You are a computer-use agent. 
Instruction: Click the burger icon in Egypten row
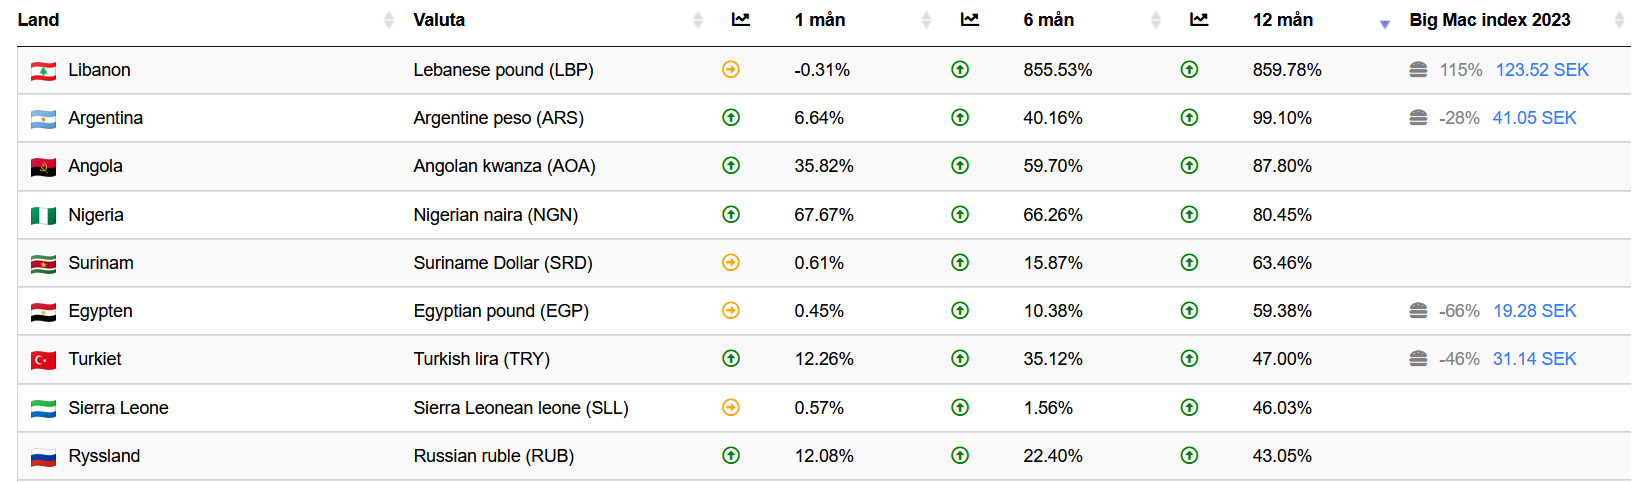pos(1418,311)
